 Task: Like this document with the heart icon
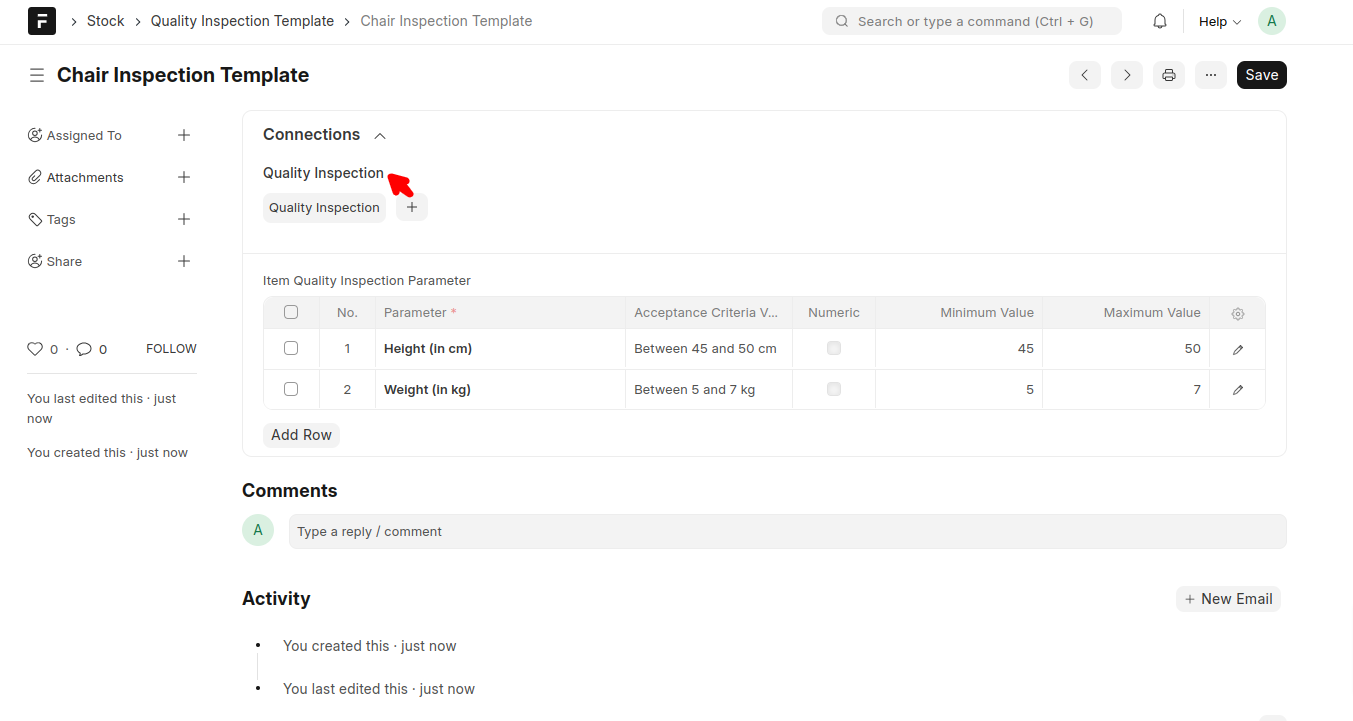(34, 348)
